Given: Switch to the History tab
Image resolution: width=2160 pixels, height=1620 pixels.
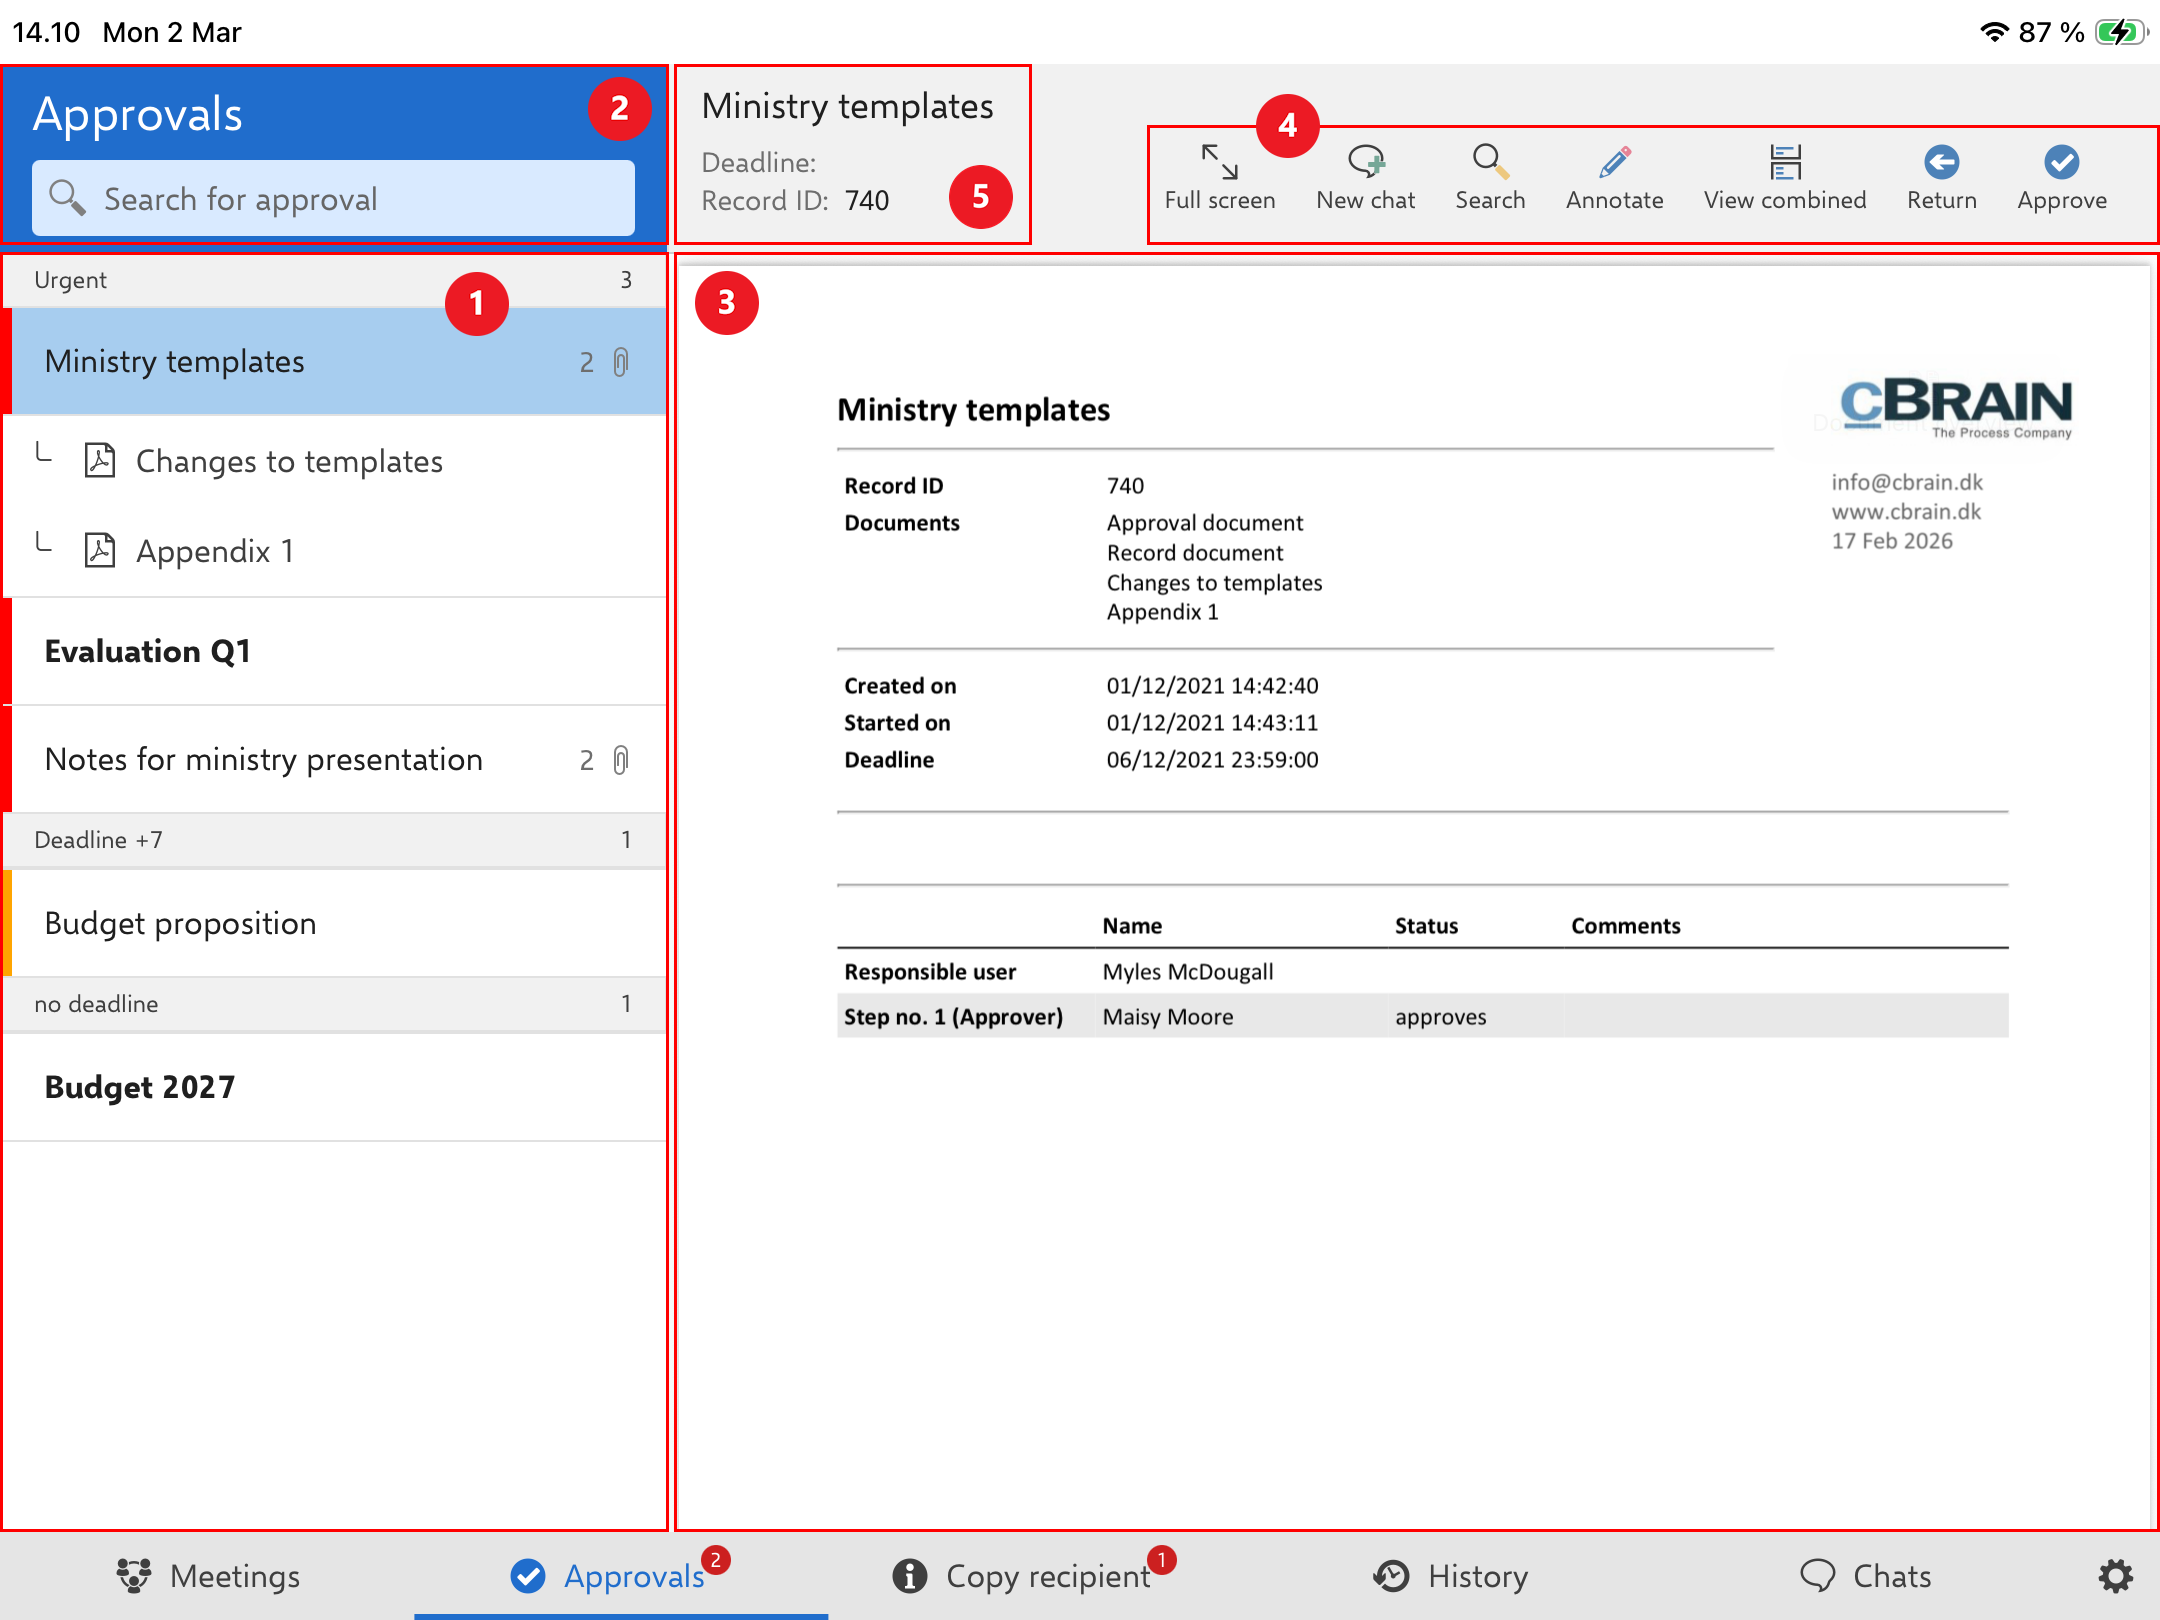Looking at the screenshot, I should [1450, 1576].
